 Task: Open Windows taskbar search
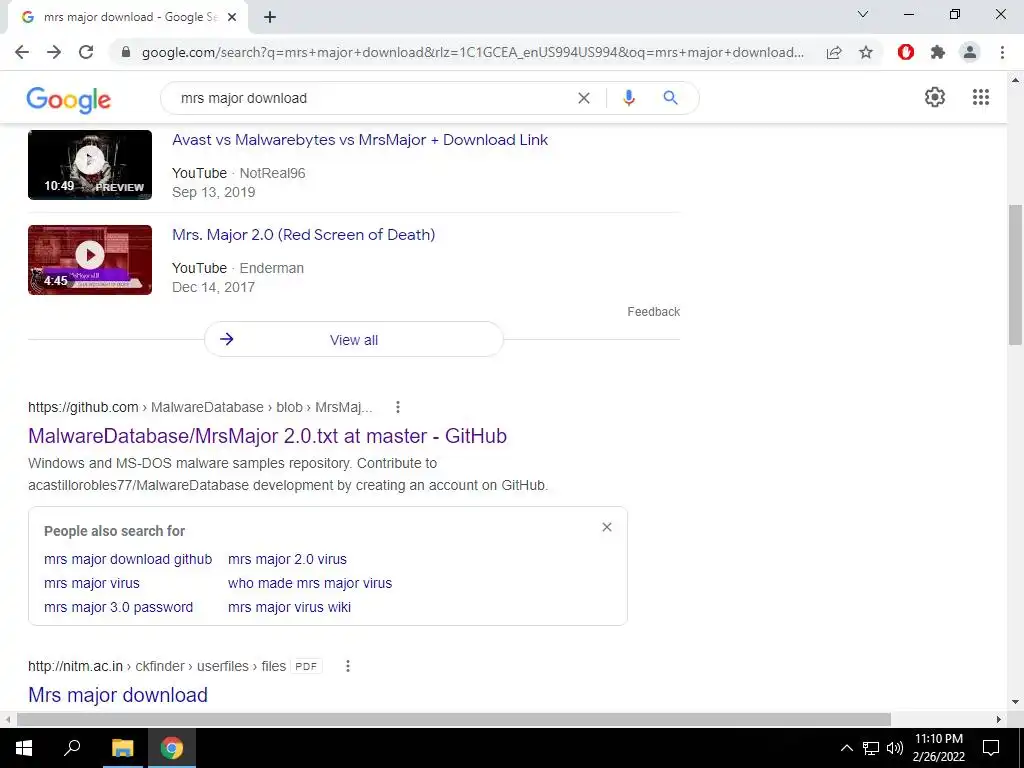pyautogui.click(x=72, y=748)
